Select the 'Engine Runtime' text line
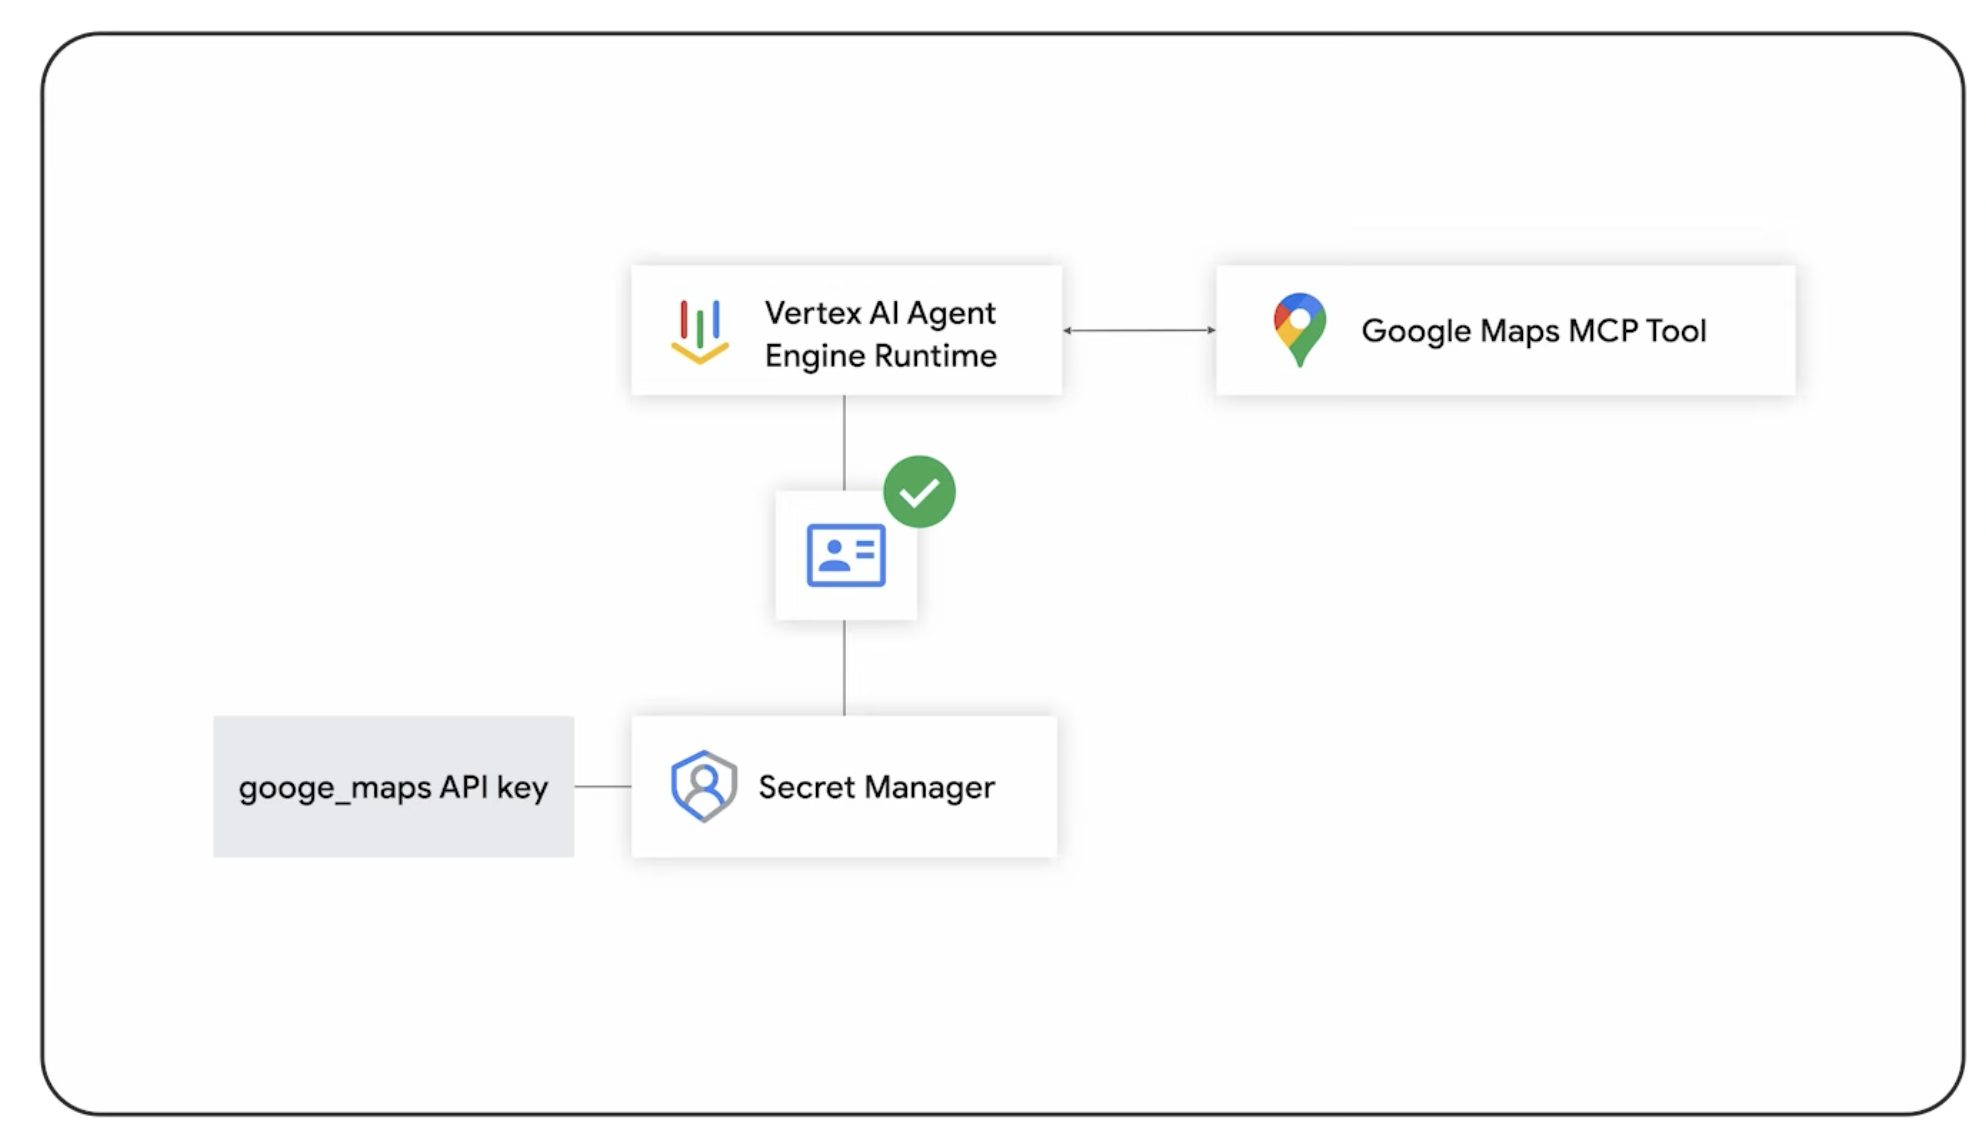This screenshot has height=1134, width=1986. coord(880,356)
